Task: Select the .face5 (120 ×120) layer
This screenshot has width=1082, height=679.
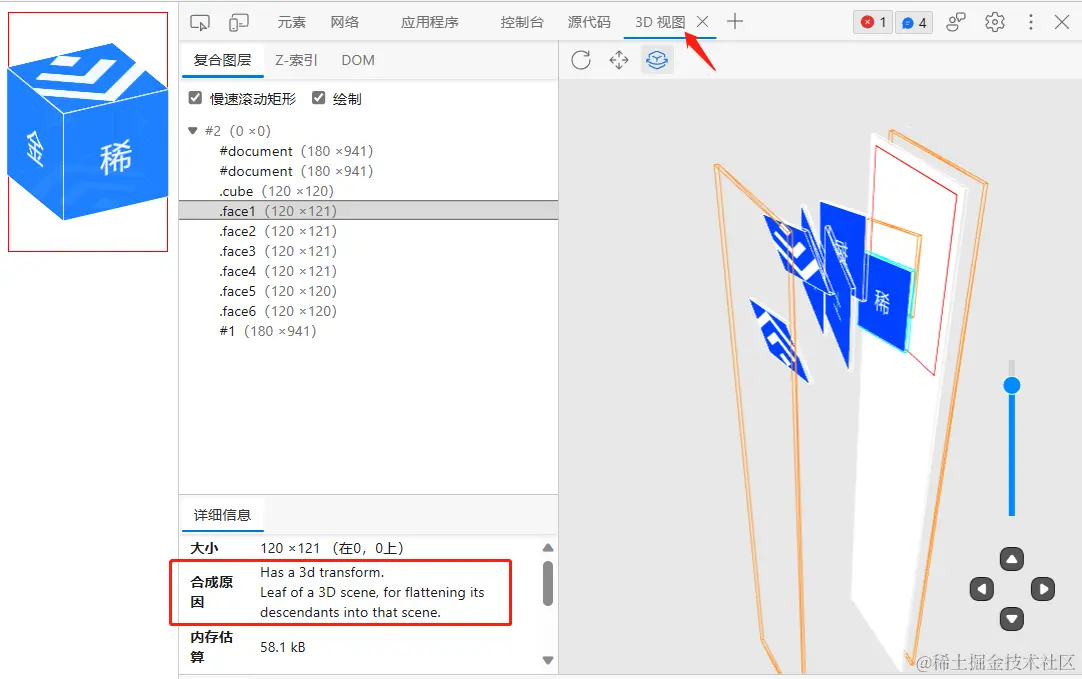Action: click(x=368, y=291)
